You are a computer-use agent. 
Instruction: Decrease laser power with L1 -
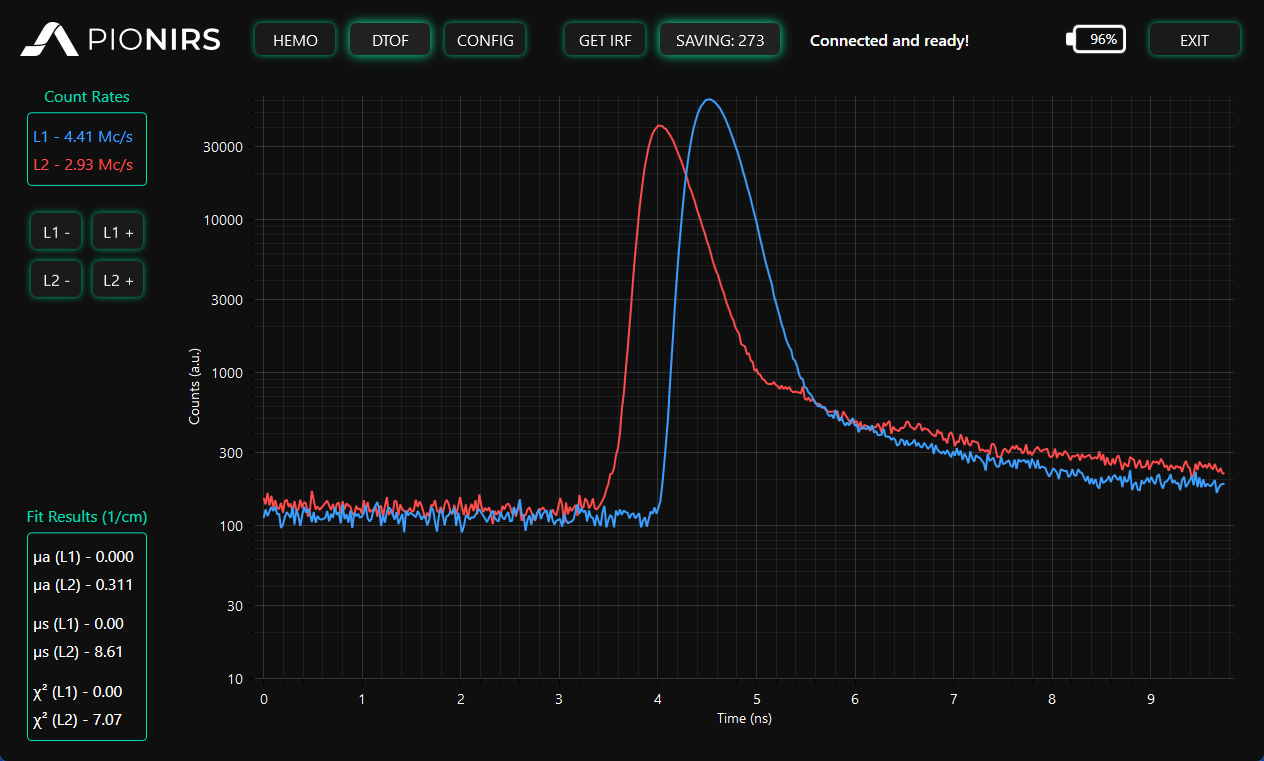tap(56, 232)
